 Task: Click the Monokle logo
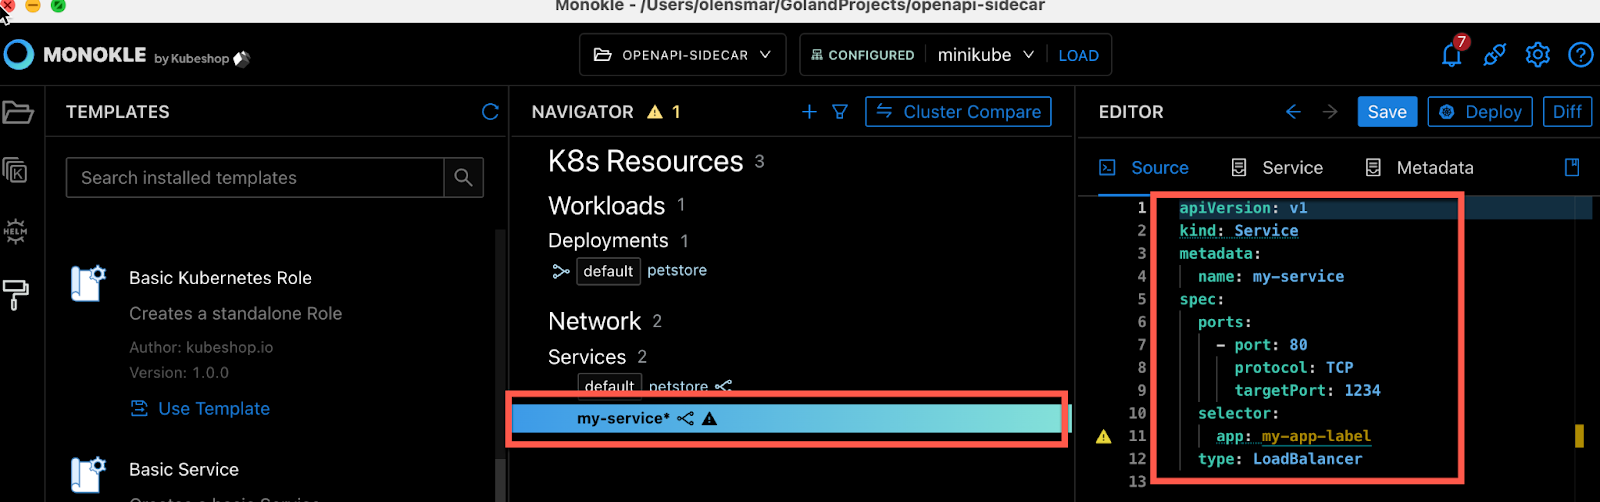pyautogui.click(x=19, y=54)
